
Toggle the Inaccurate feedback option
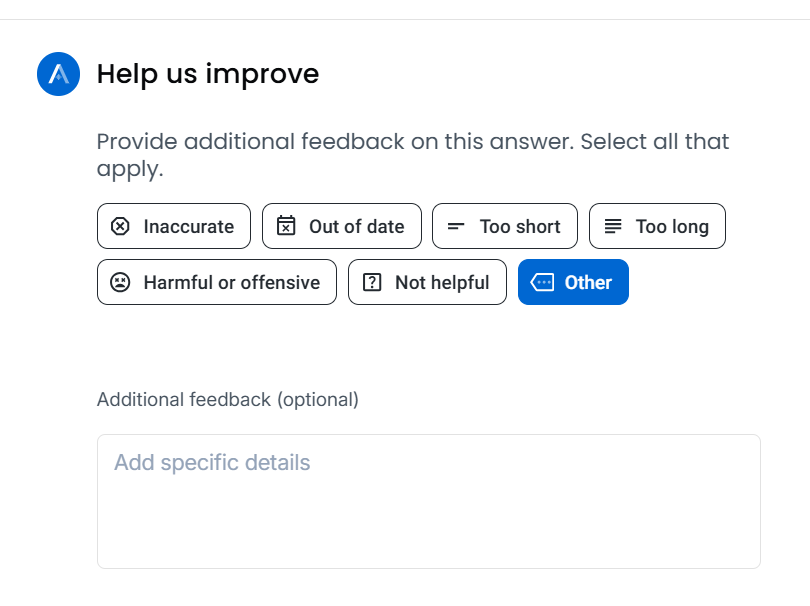tap(174, 226)
